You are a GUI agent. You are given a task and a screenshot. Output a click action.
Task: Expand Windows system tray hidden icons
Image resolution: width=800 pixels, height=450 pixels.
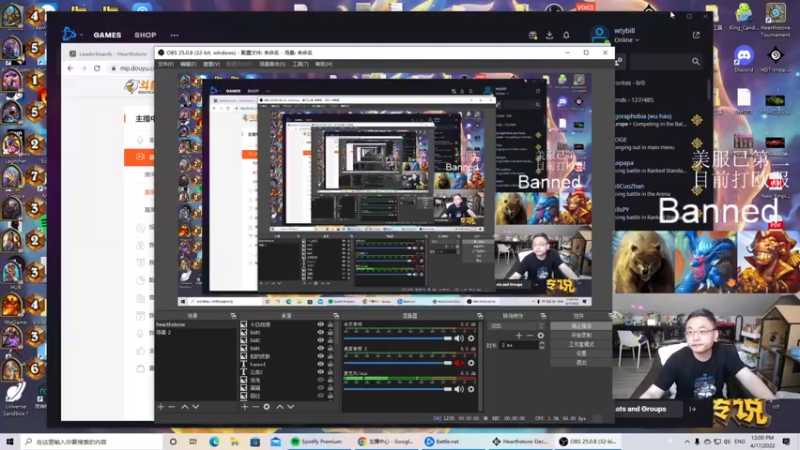coord(687,441)
